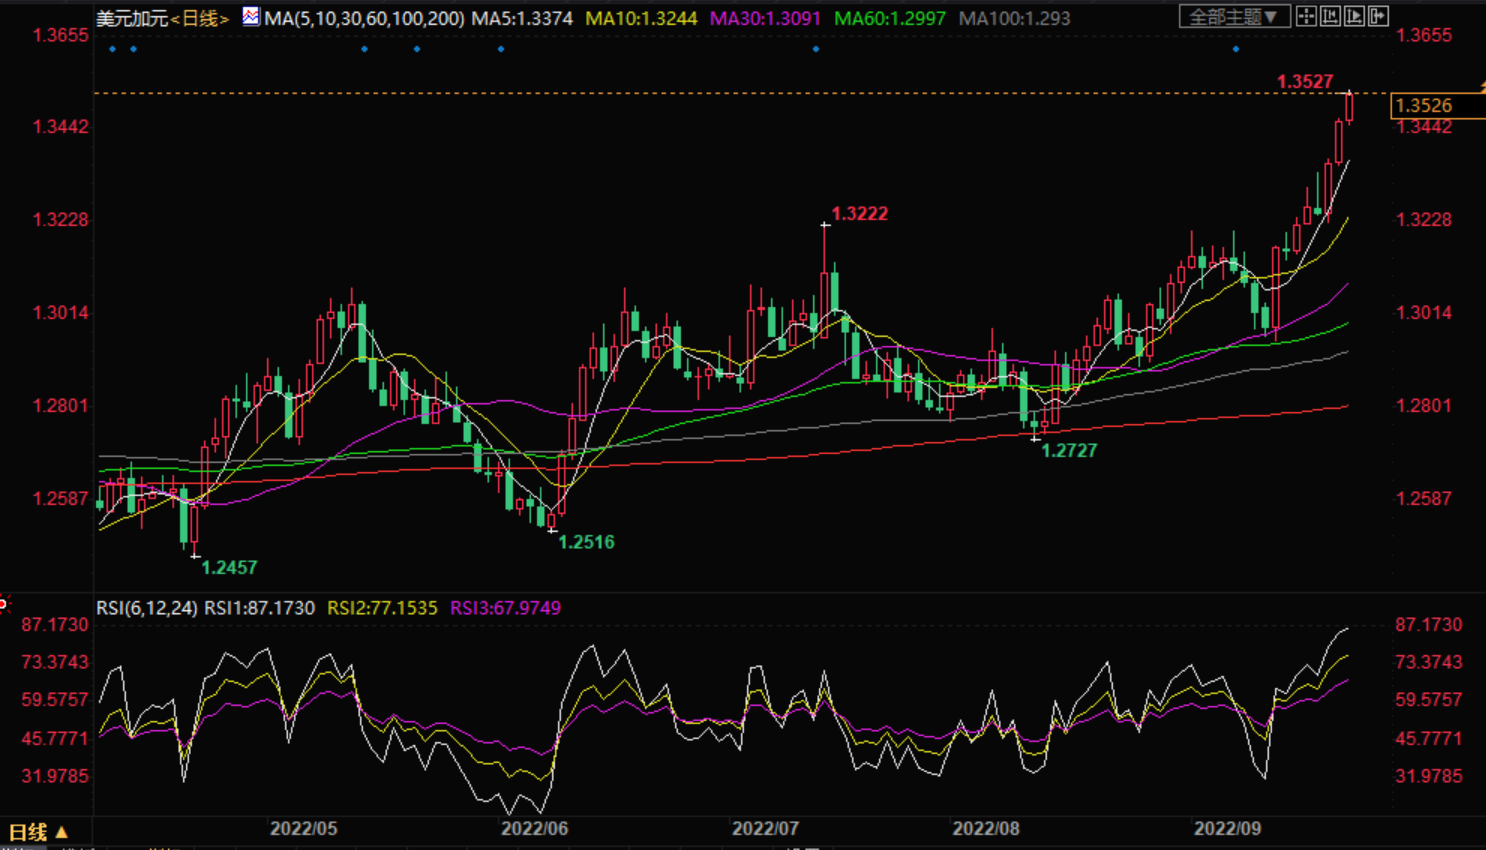Click the second chart-range icon at top right
This screenshot has height=850, width=1486.
click(x=1330, y=17)
